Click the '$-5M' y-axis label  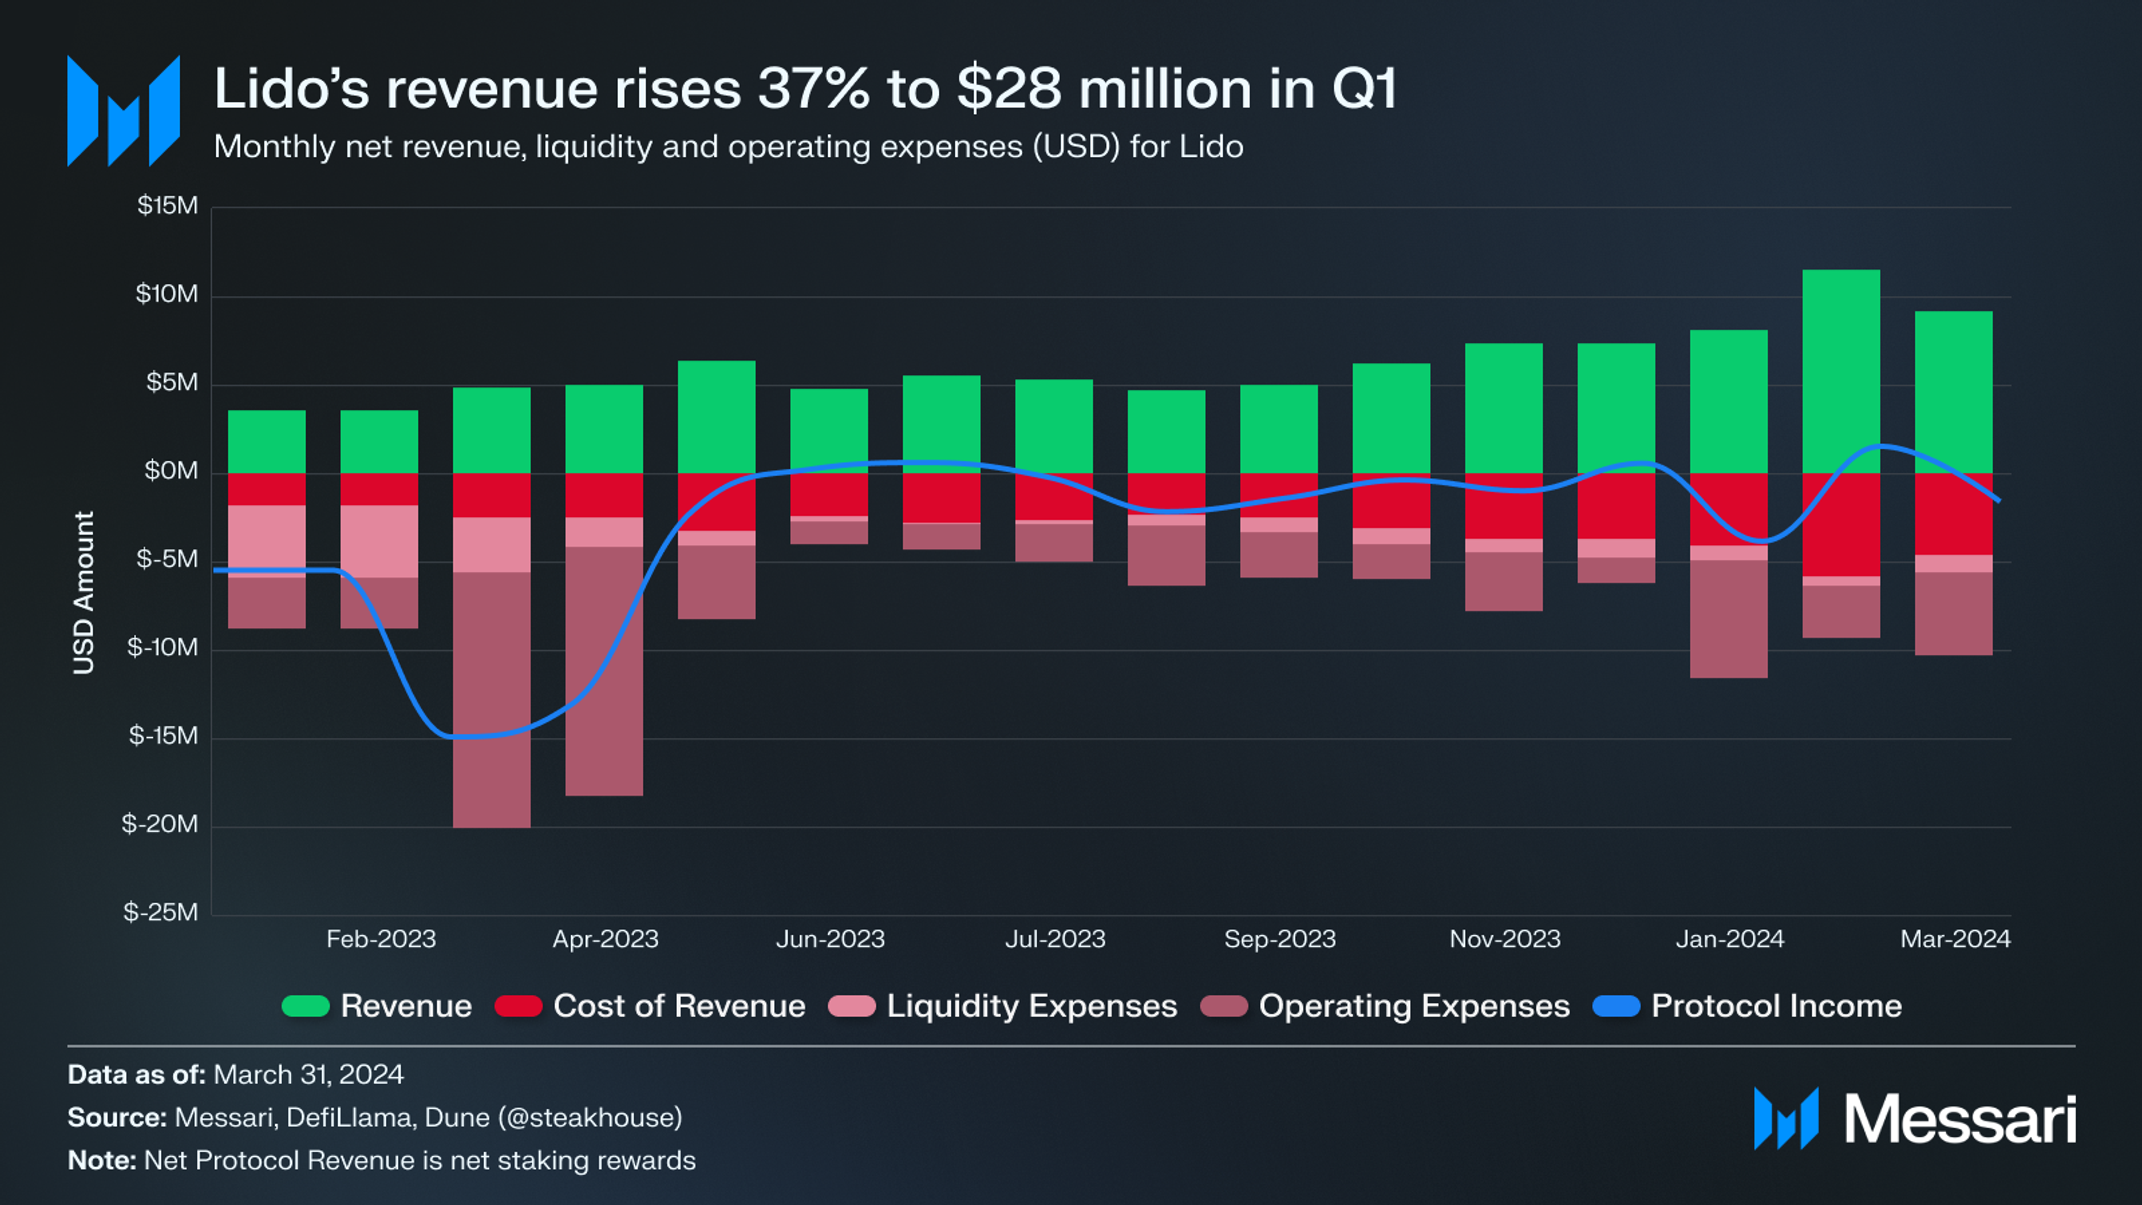pos(168,559)
